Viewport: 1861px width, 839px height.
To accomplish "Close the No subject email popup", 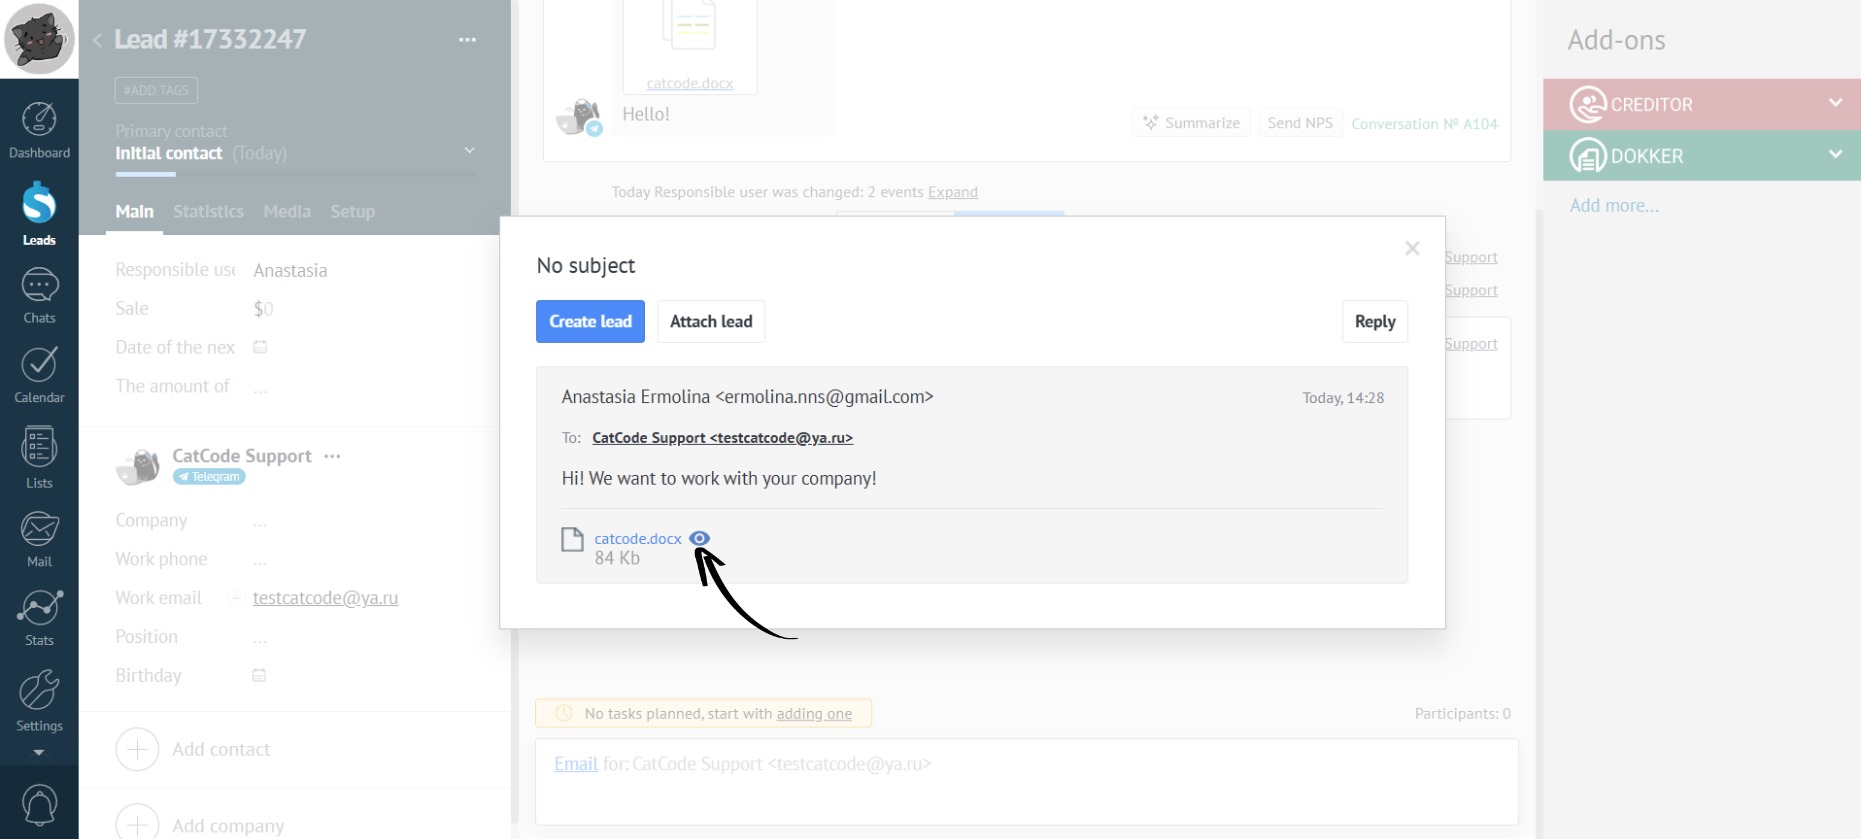I will pos(1412,248).
